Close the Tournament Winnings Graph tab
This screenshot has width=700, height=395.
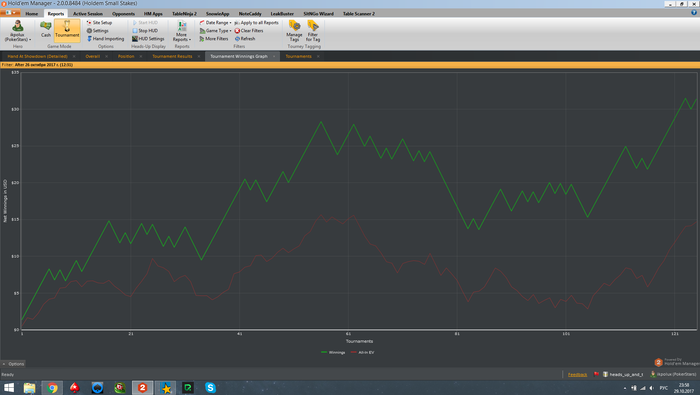pos(274,56)
